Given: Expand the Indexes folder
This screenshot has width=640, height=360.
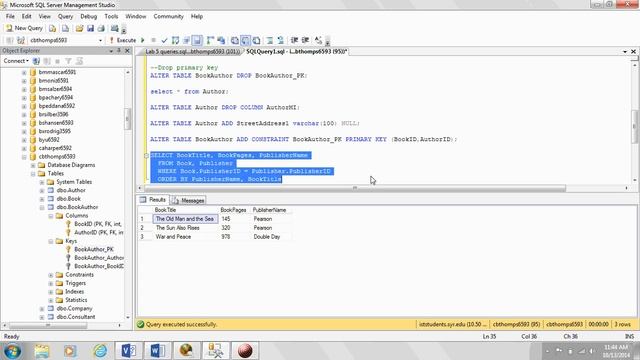Looking at the screenshot, I should (51, 292).
